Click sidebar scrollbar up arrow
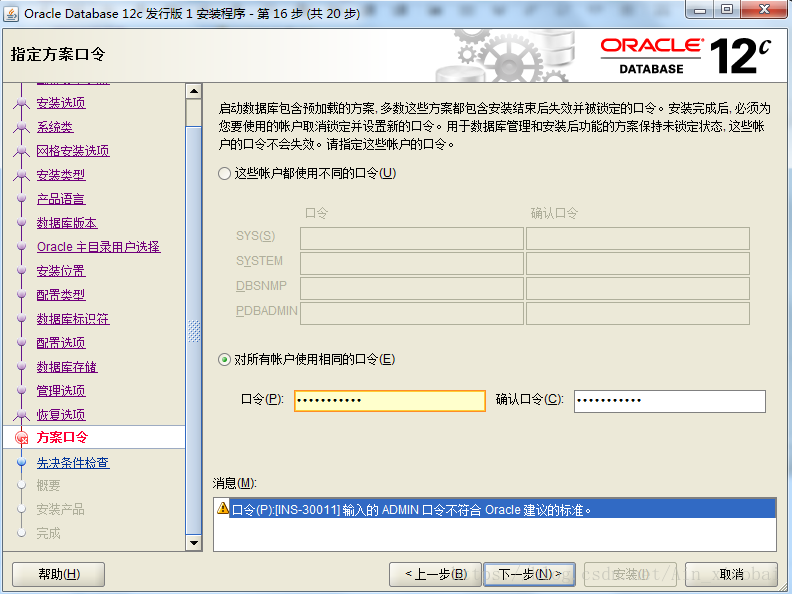Screen dimensions: 792x594 click(x=194, y=91)
